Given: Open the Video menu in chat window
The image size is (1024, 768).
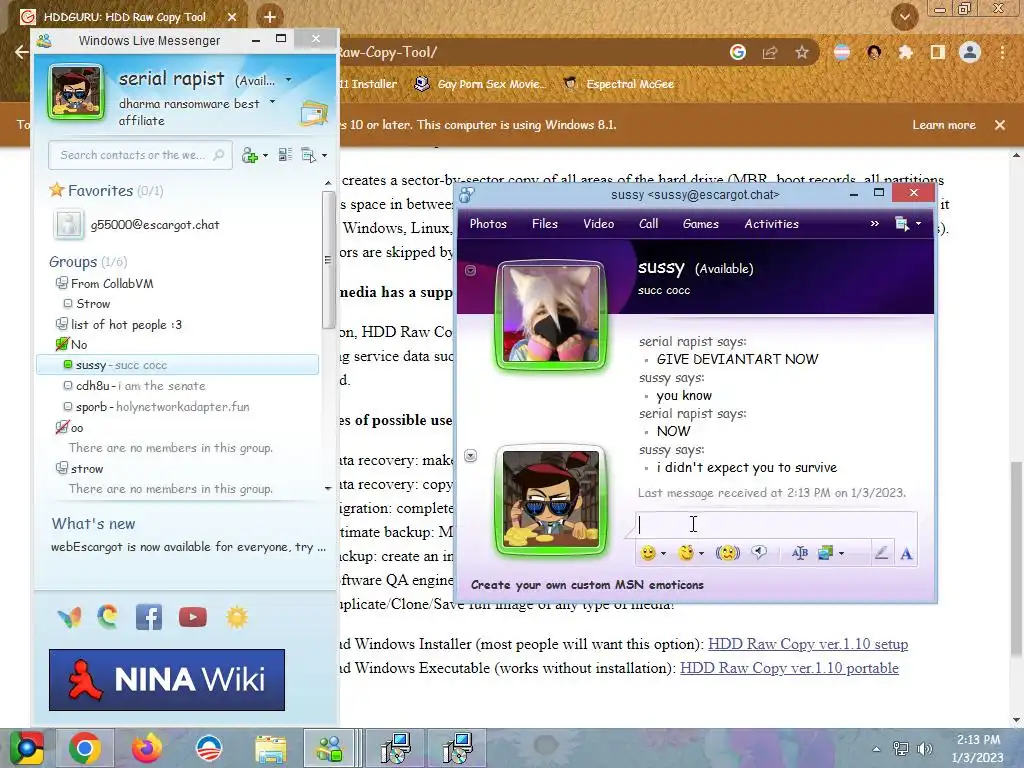Looking at the screenshot, I should (x=598, y=224).
